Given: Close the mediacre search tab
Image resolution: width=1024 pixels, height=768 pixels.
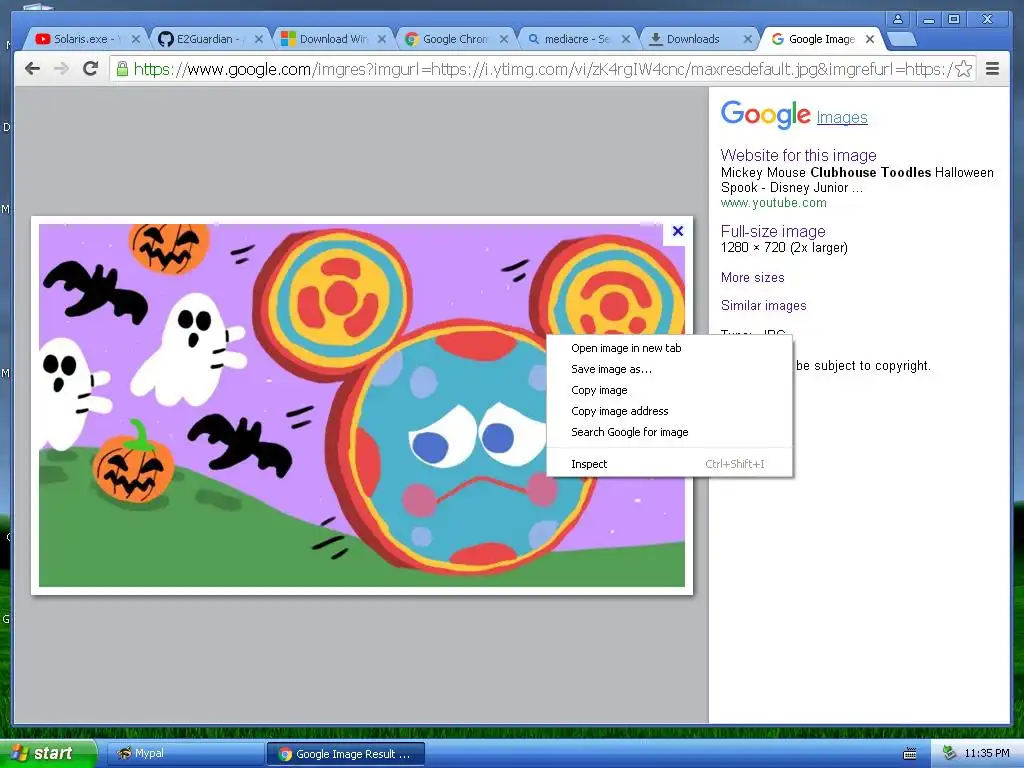Looking at the screenshot, I should click(626, 39).
